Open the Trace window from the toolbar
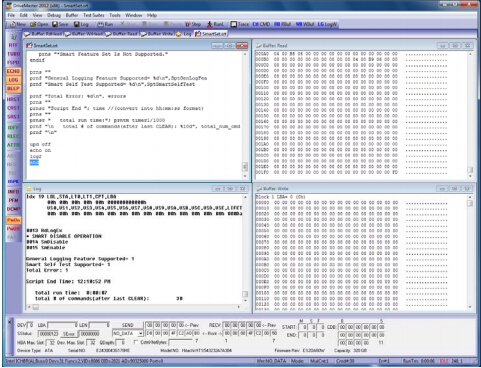The image size is (481, 368). 240,24
